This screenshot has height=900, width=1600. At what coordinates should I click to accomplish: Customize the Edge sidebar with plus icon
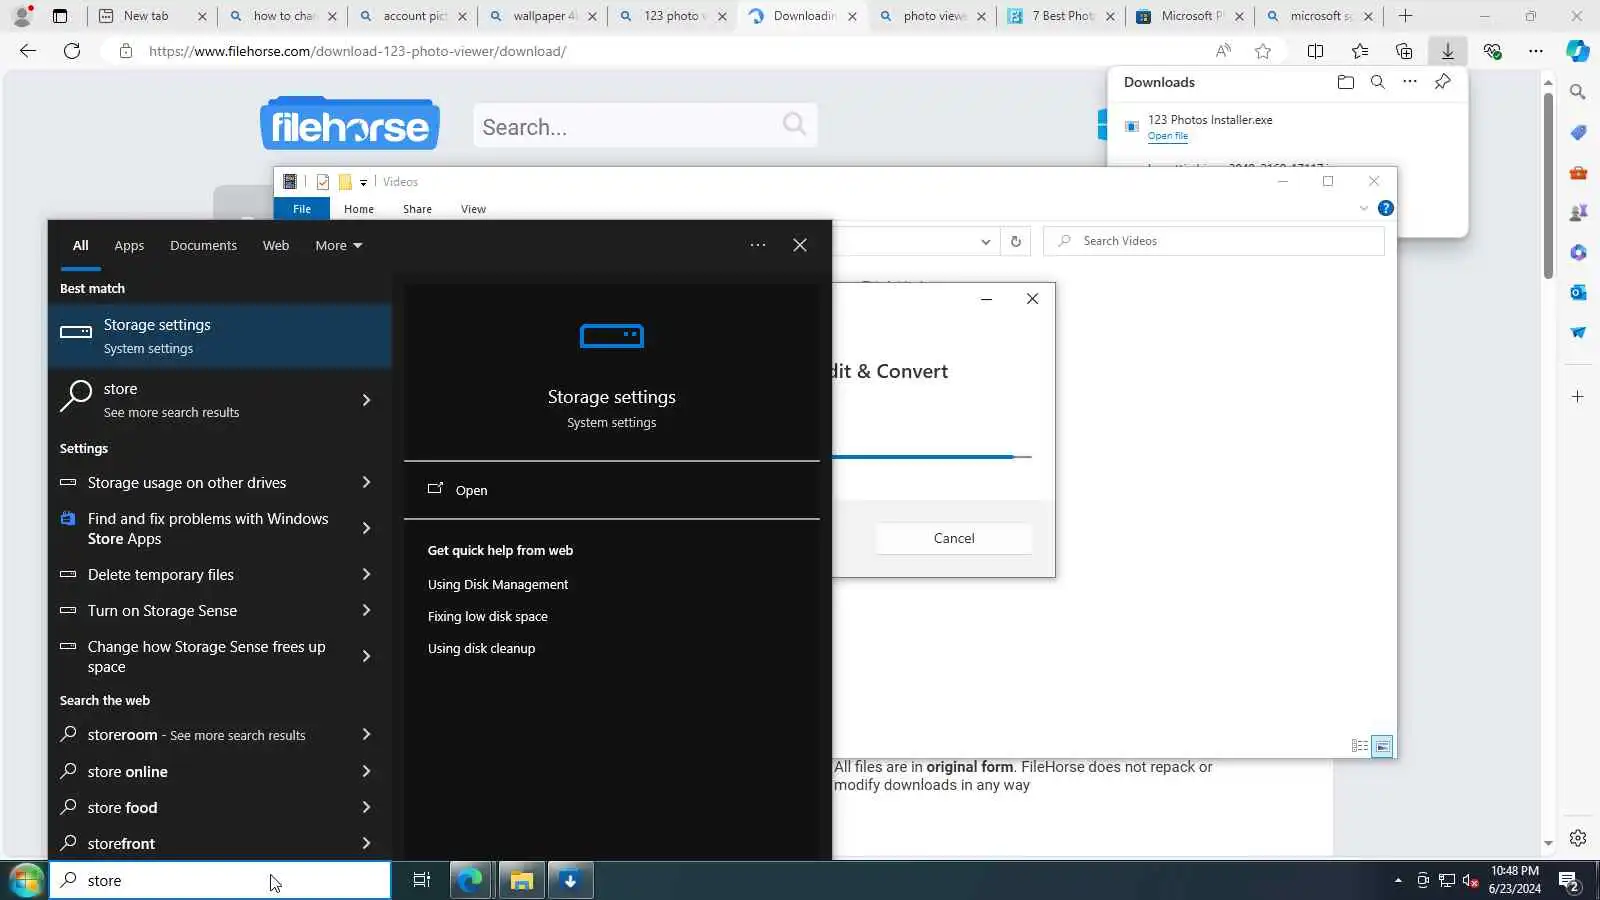[1578, 397]
